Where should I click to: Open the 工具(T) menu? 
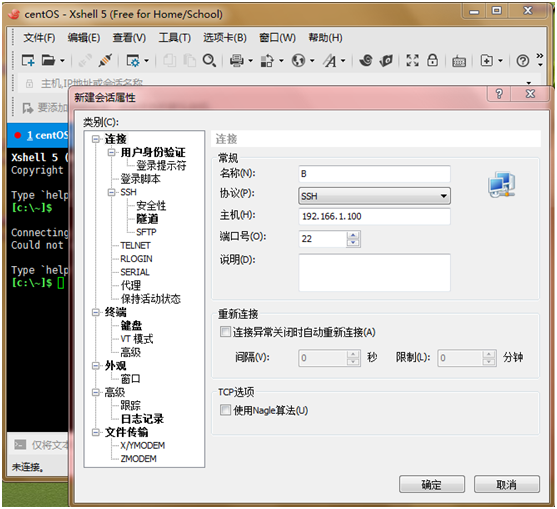click(174, 38)
